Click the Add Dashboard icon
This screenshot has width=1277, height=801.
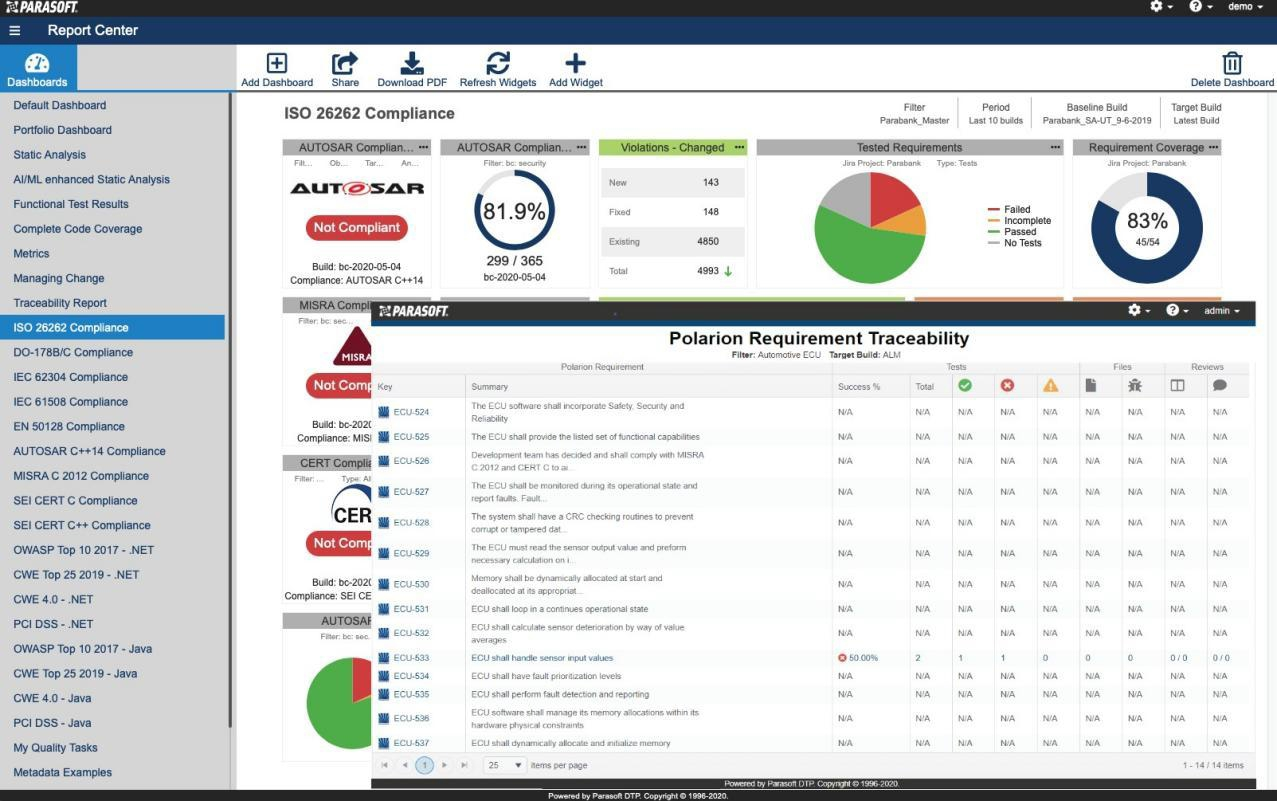pos(277,63)
